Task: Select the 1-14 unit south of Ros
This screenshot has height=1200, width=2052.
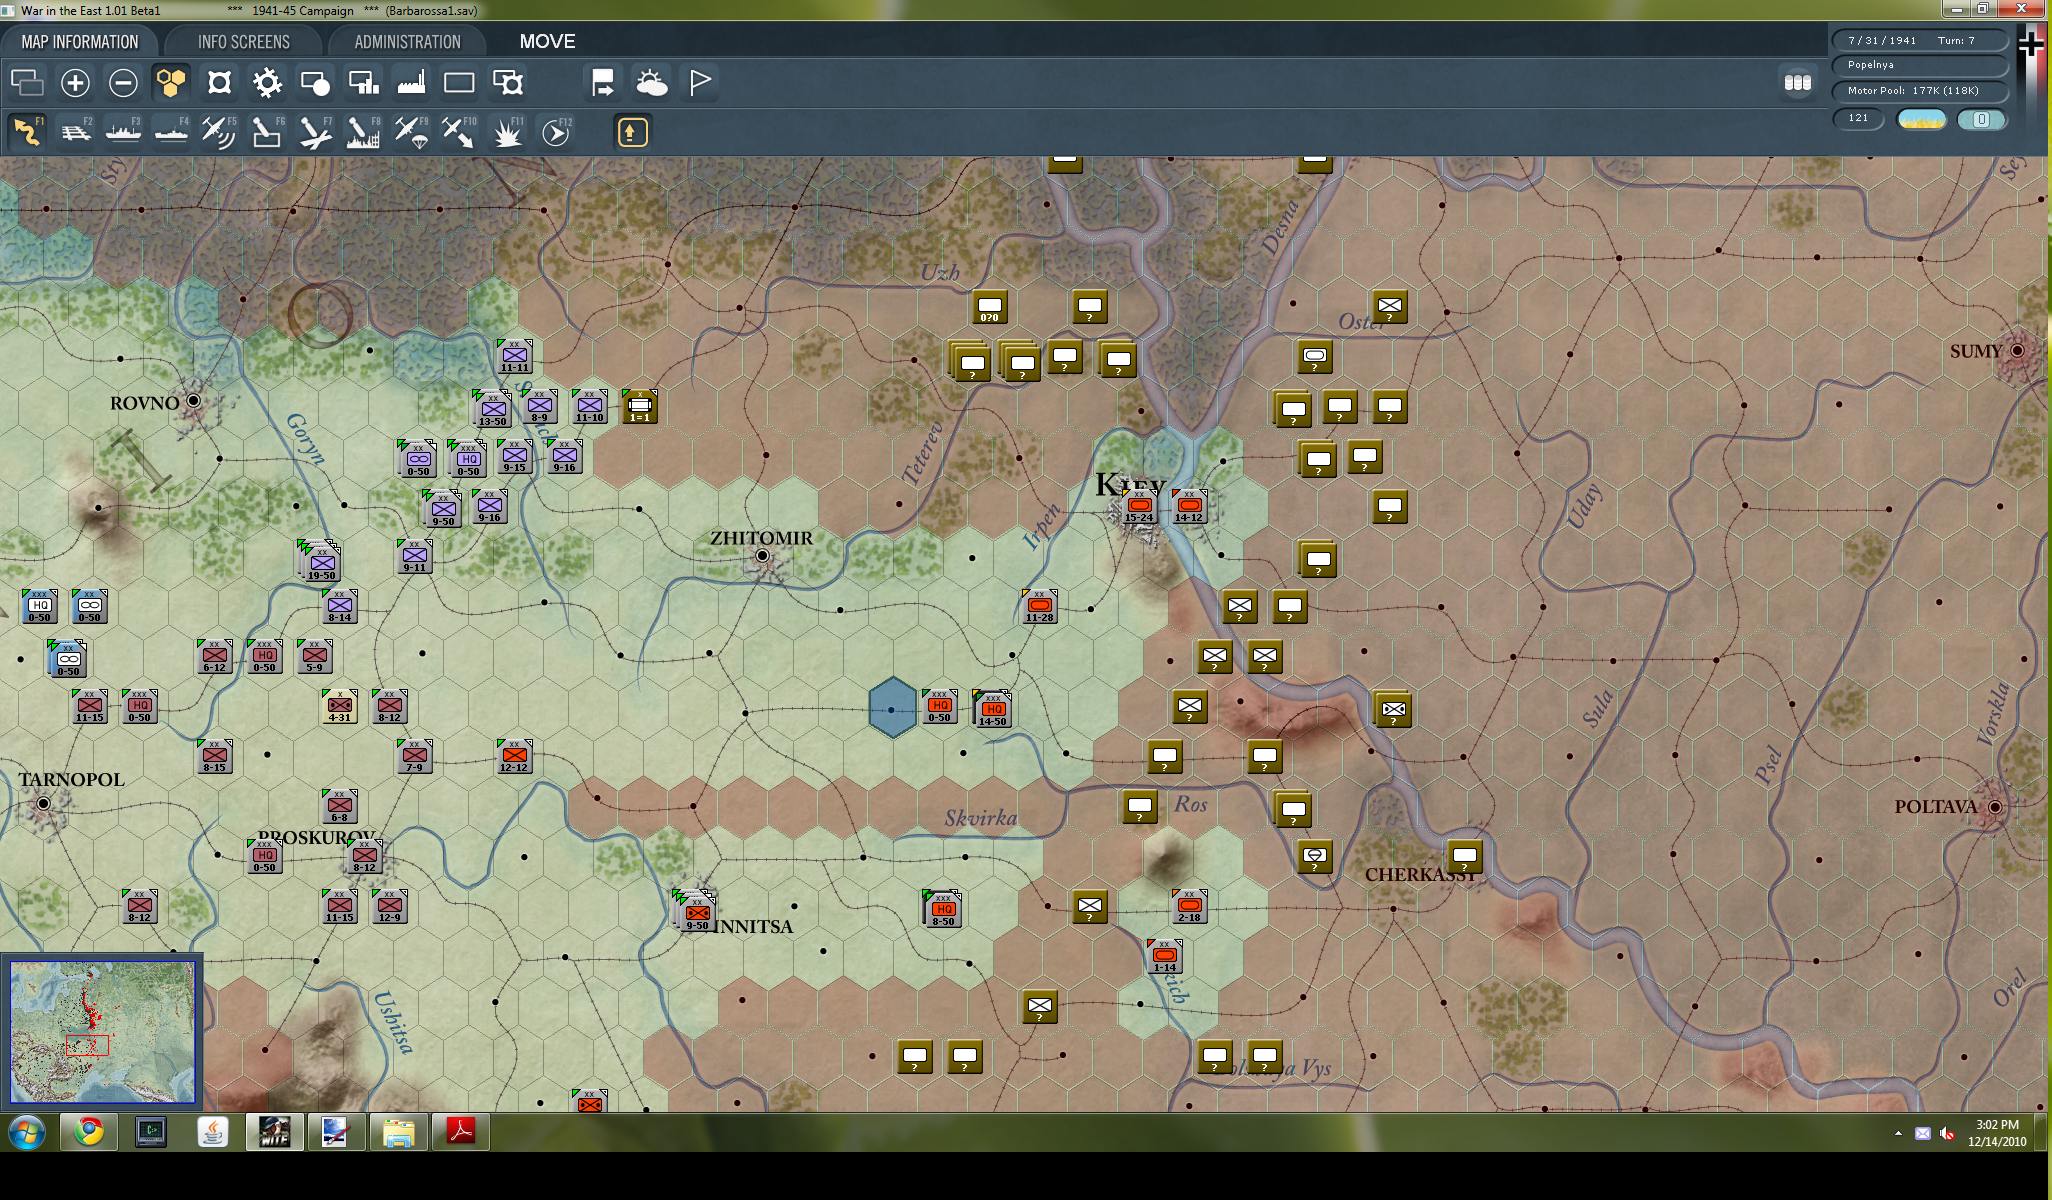Action: 1164,957
